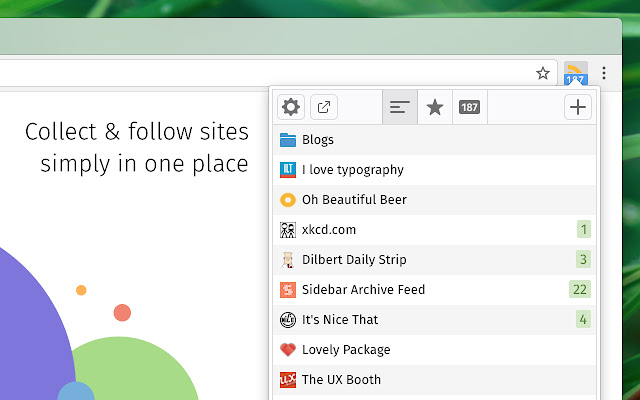Click the It's Nice That feed
640x400 pixels.
click(x=340, y=320)
